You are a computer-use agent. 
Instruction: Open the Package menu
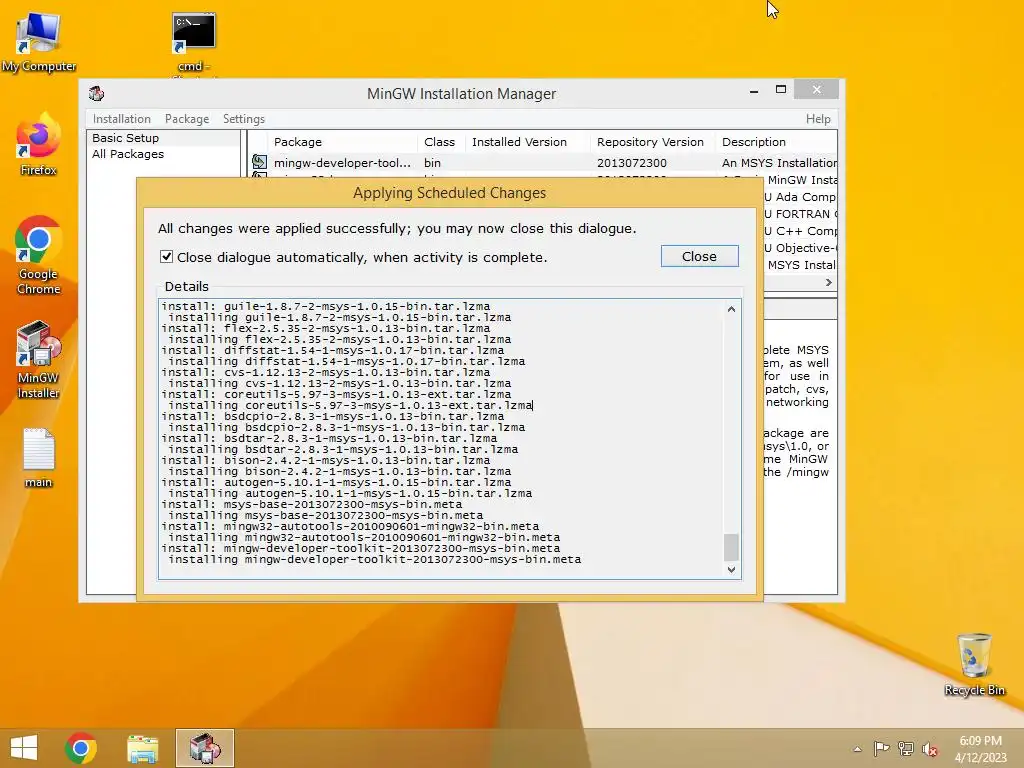187,119
